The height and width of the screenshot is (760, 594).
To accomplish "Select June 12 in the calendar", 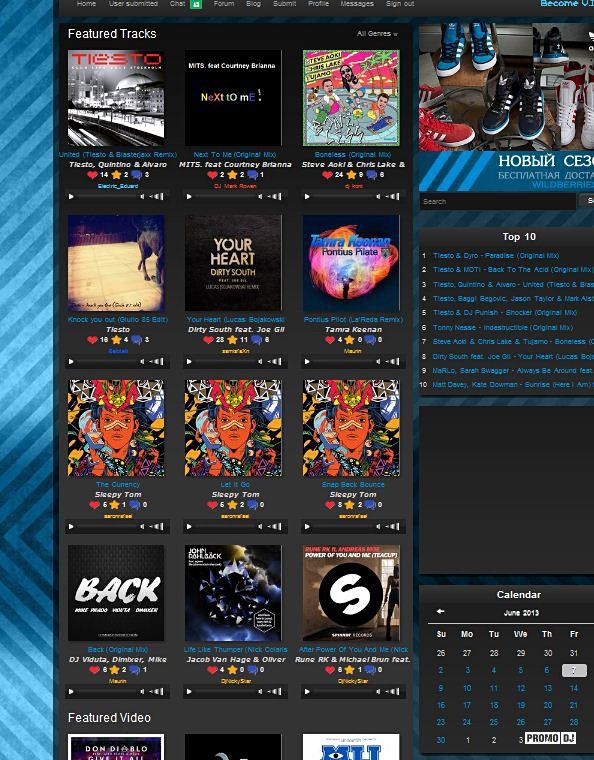I will 521,688.
